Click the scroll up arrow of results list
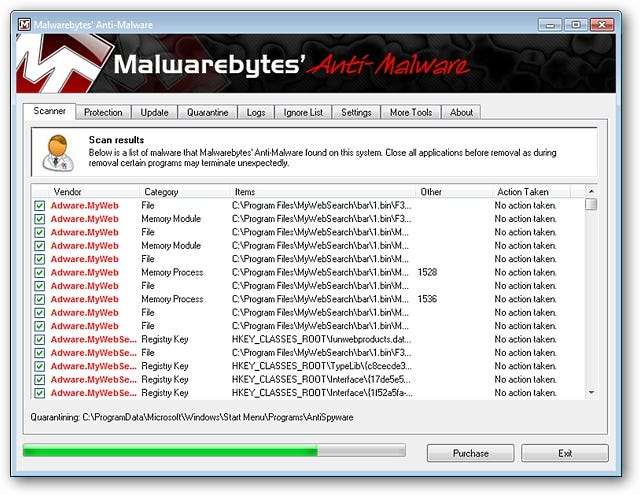The width and height of the screenshot is (640, 495). (x=591, y=191)
